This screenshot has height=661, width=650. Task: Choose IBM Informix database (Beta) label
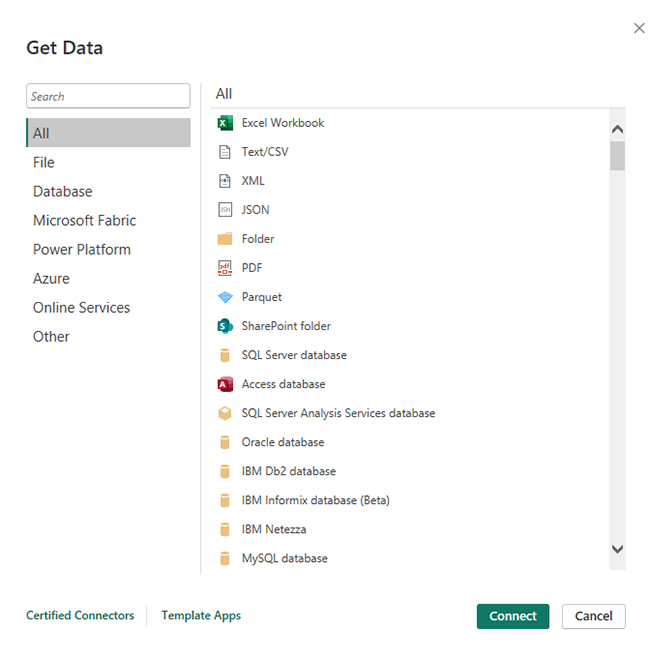click(x=315, y=500)
